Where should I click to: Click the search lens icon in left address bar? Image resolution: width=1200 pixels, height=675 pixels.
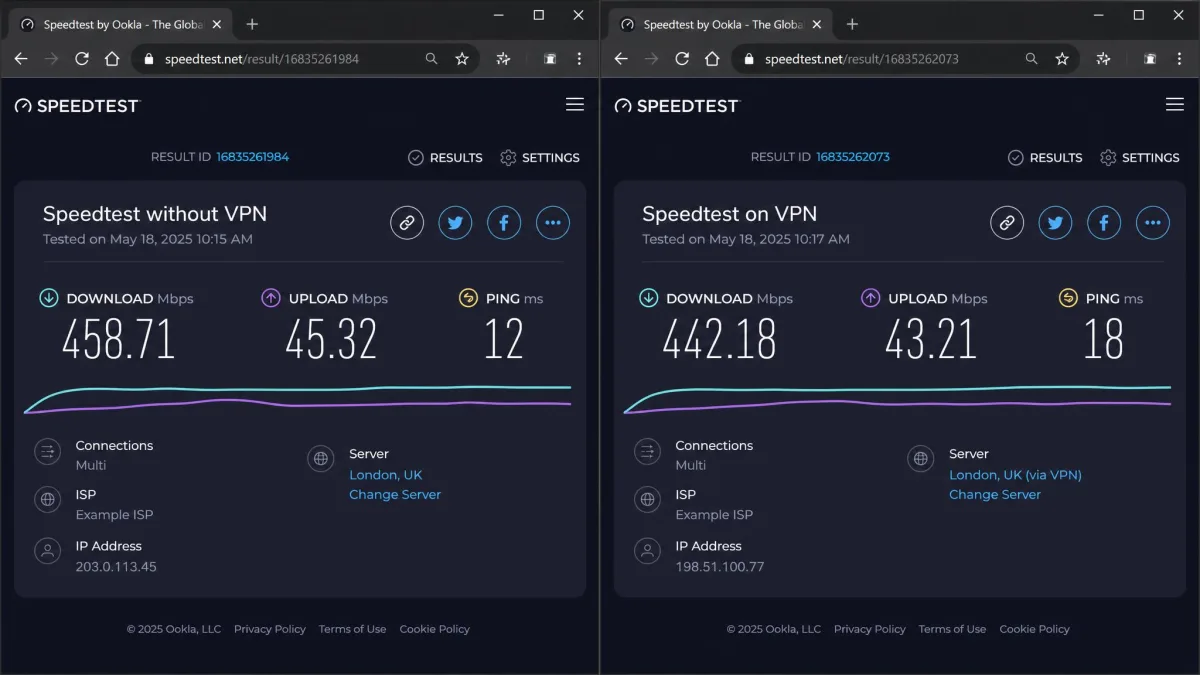[431, 59]
